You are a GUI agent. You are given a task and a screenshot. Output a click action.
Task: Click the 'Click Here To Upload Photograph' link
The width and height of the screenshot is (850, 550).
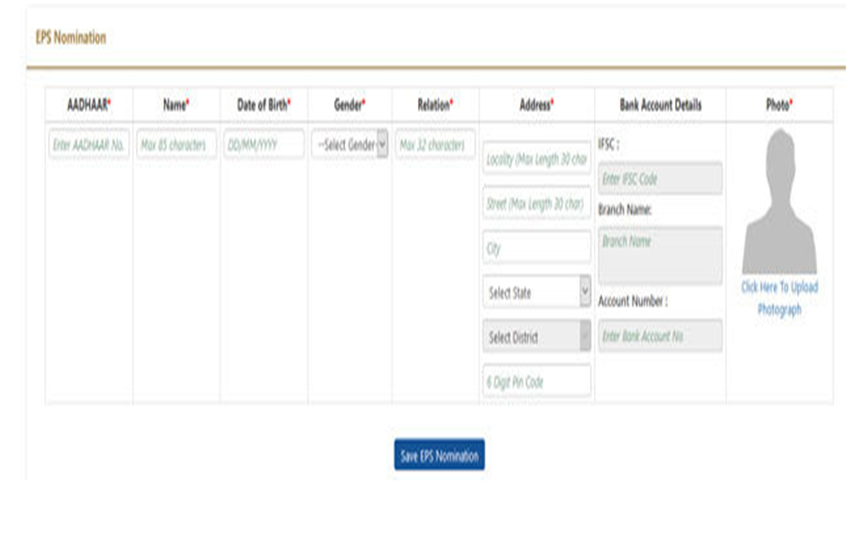tap(779, 298)
